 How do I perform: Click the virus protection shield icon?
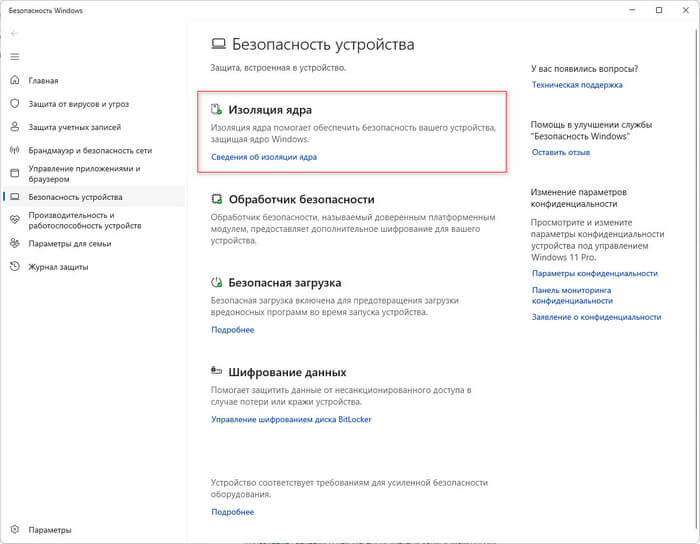(x=14, y=104)
